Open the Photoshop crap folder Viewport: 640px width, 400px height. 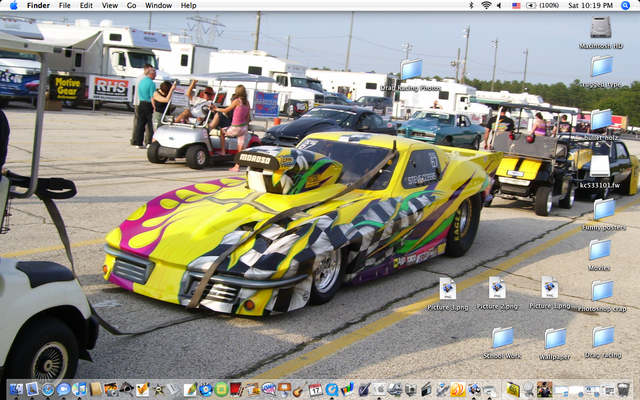click(601, 290)
